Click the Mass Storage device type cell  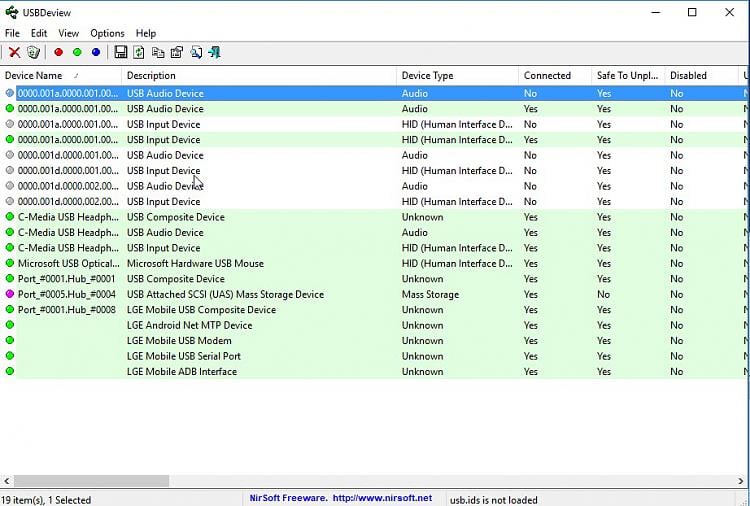click(x=430, y=294)
